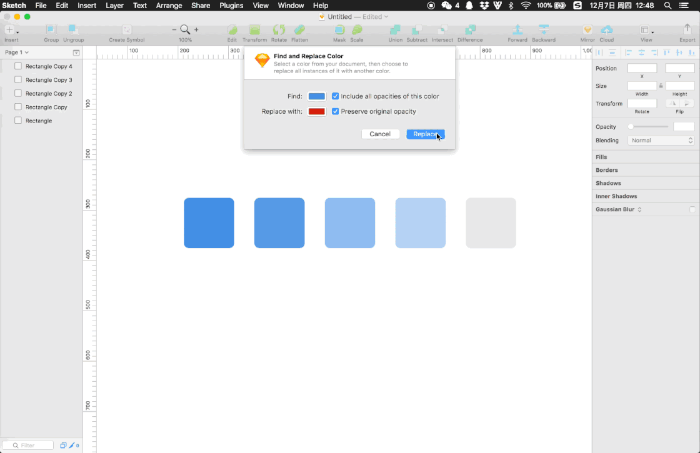Toggle Preserve original opacity checkbox
Viewport: 700px width, 453px height.
pos(335,112)
